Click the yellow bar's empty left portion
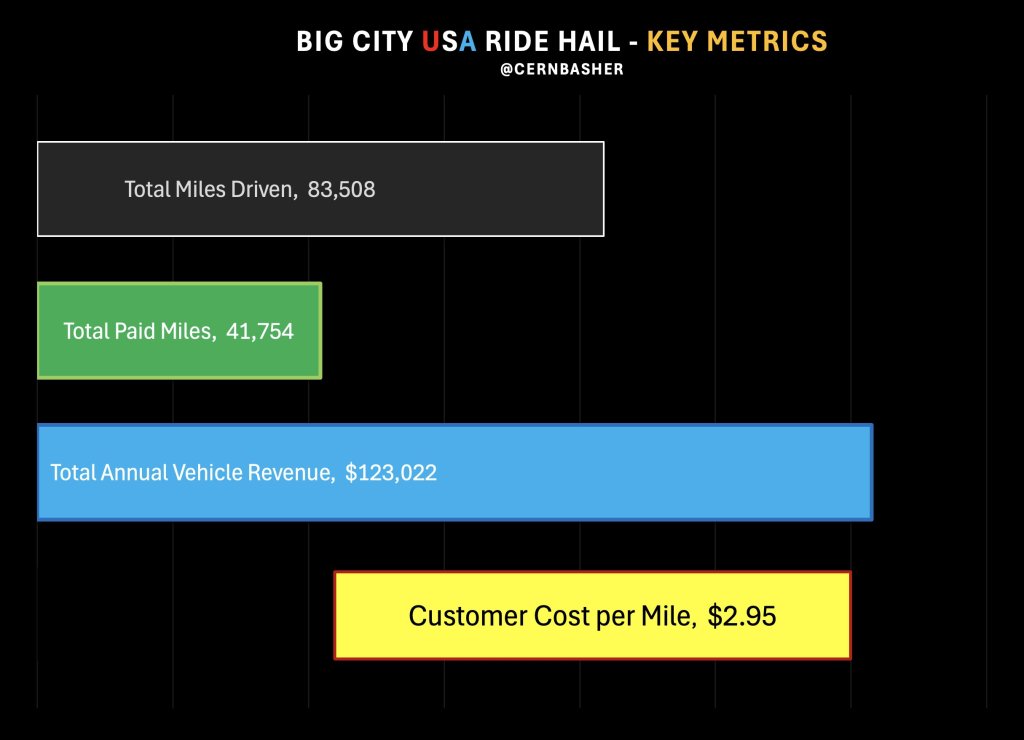Screen dimensions: 1024x740 coord(368,616)
